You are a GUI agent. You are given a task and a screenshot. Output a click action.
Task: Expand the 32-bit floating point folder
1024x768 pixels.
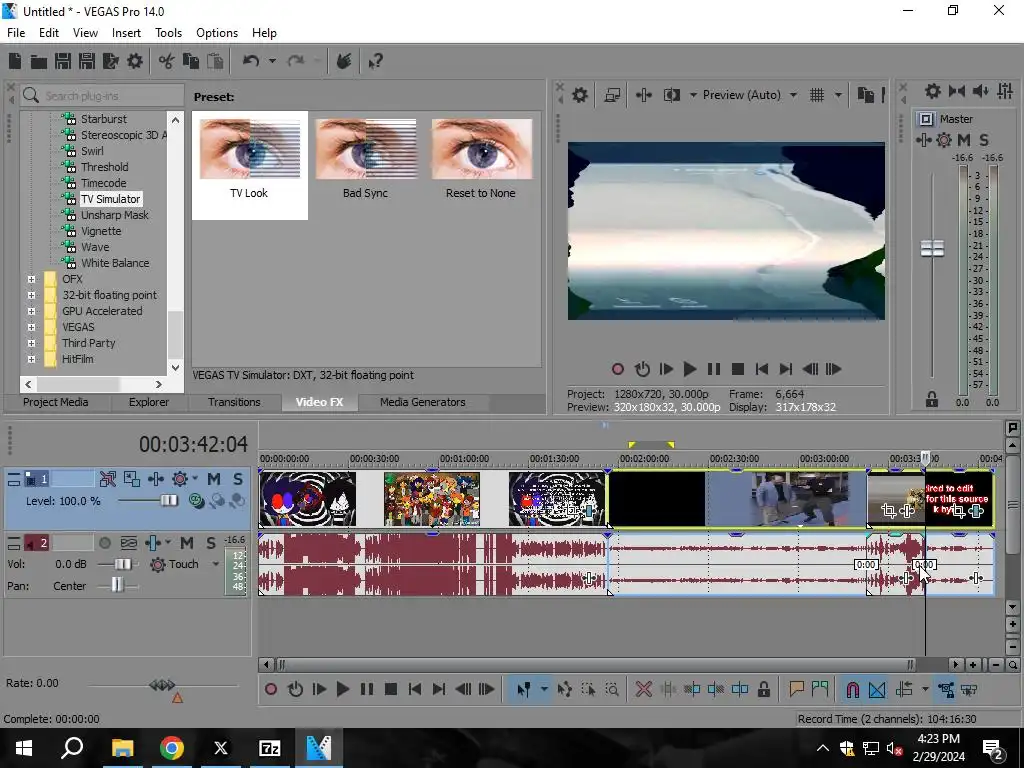pos(31,295)
